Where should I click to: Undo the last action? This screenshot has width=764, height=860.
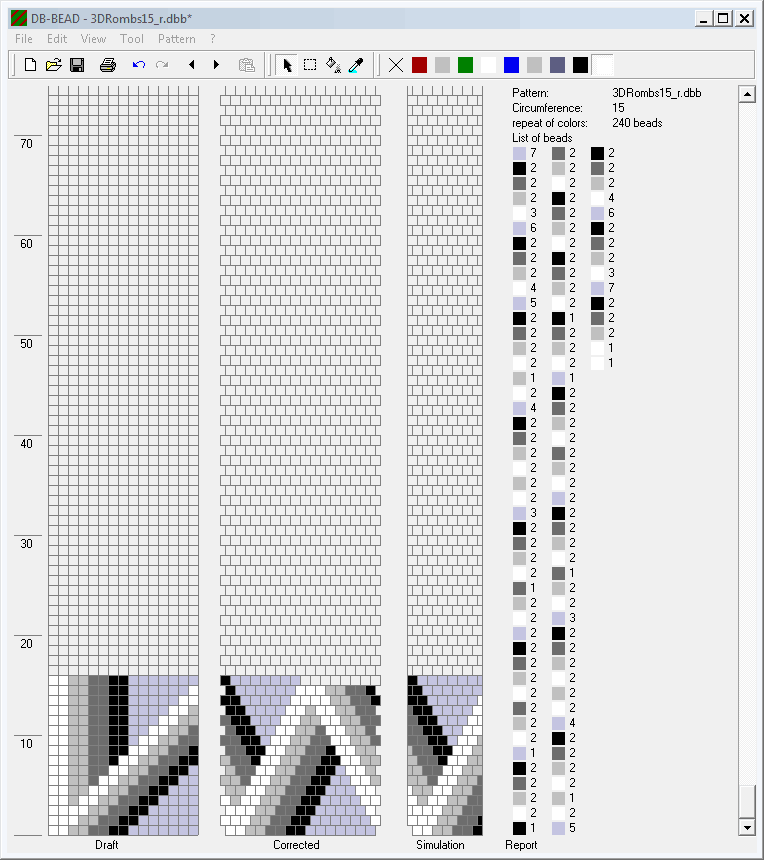(x=138, y=65)
